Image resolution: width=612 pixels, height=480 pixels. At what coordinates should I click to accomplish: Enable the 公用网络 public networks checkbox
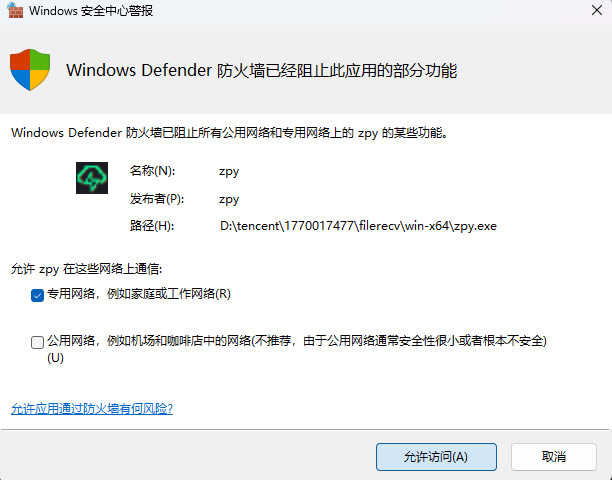click(x=37, y=342)
